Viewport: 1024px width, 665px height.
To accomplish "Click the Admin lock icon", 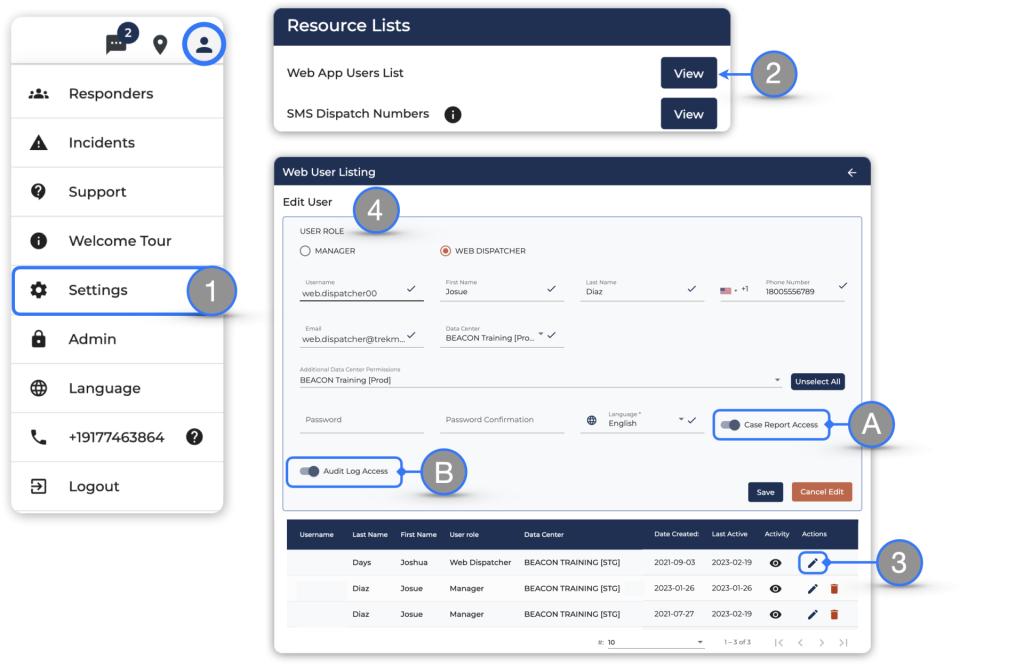I will (x=39, y=338).
